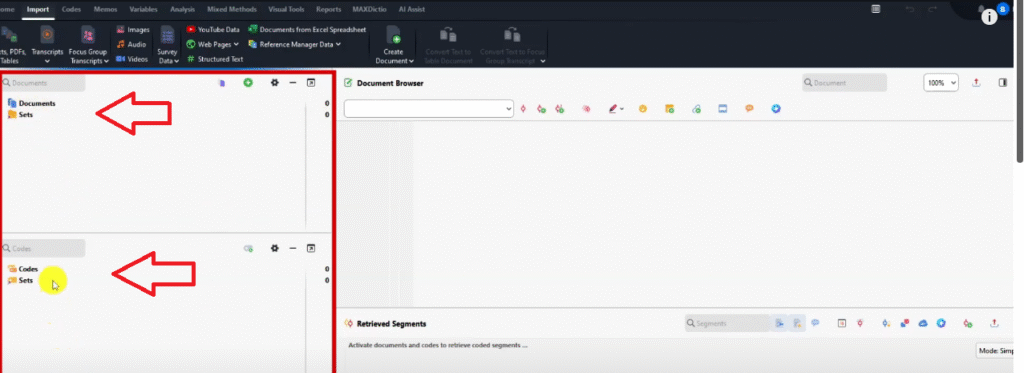
Task: Open highlighter color dropdown arrow
Action: [622, 109]
